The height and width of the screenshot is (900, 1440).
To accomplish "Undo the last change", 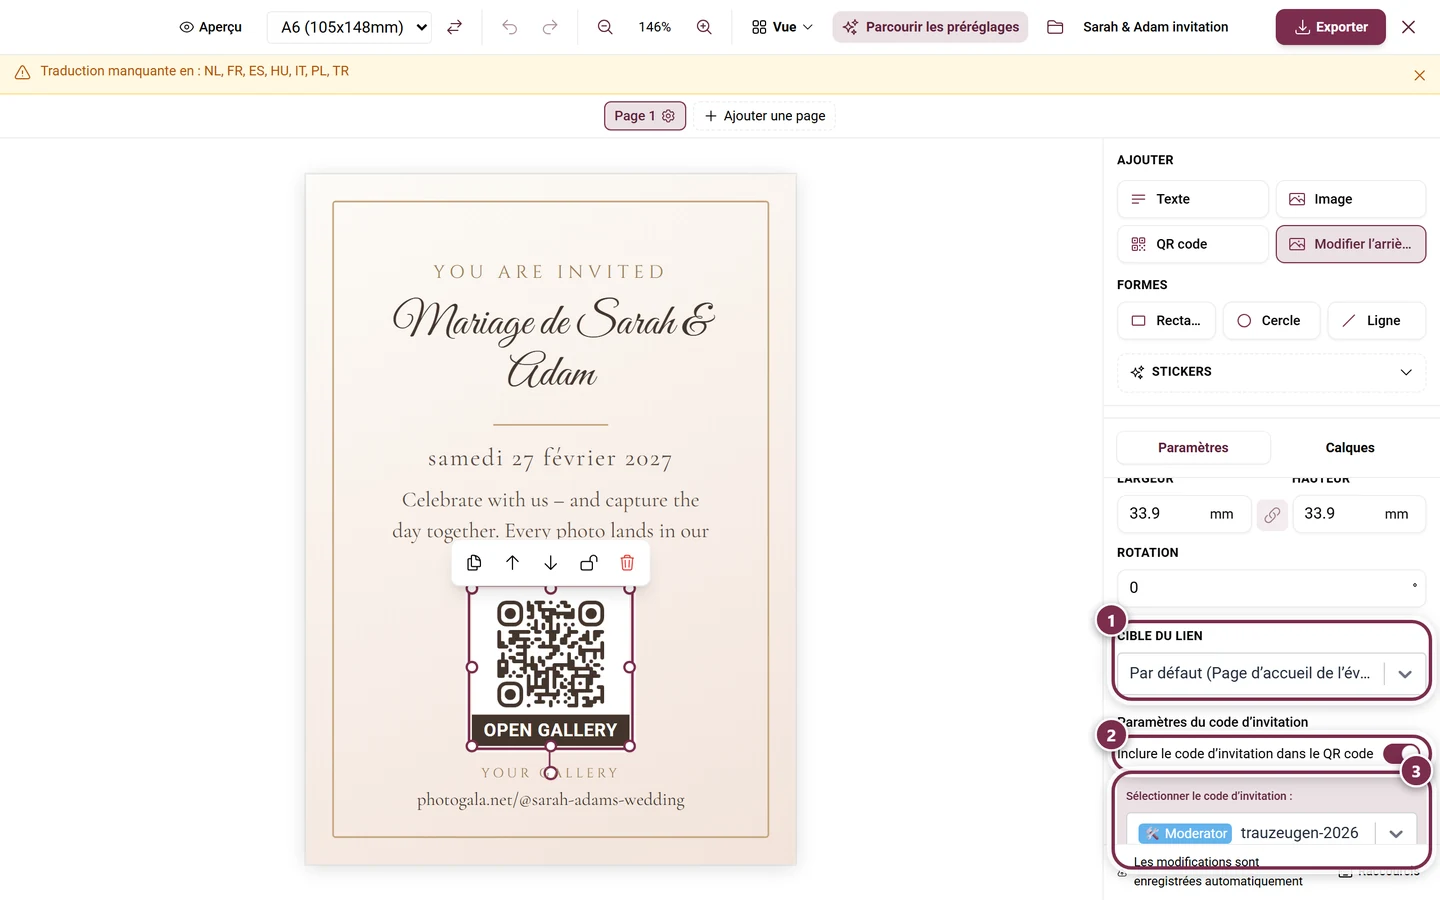I will coord(510,27).
